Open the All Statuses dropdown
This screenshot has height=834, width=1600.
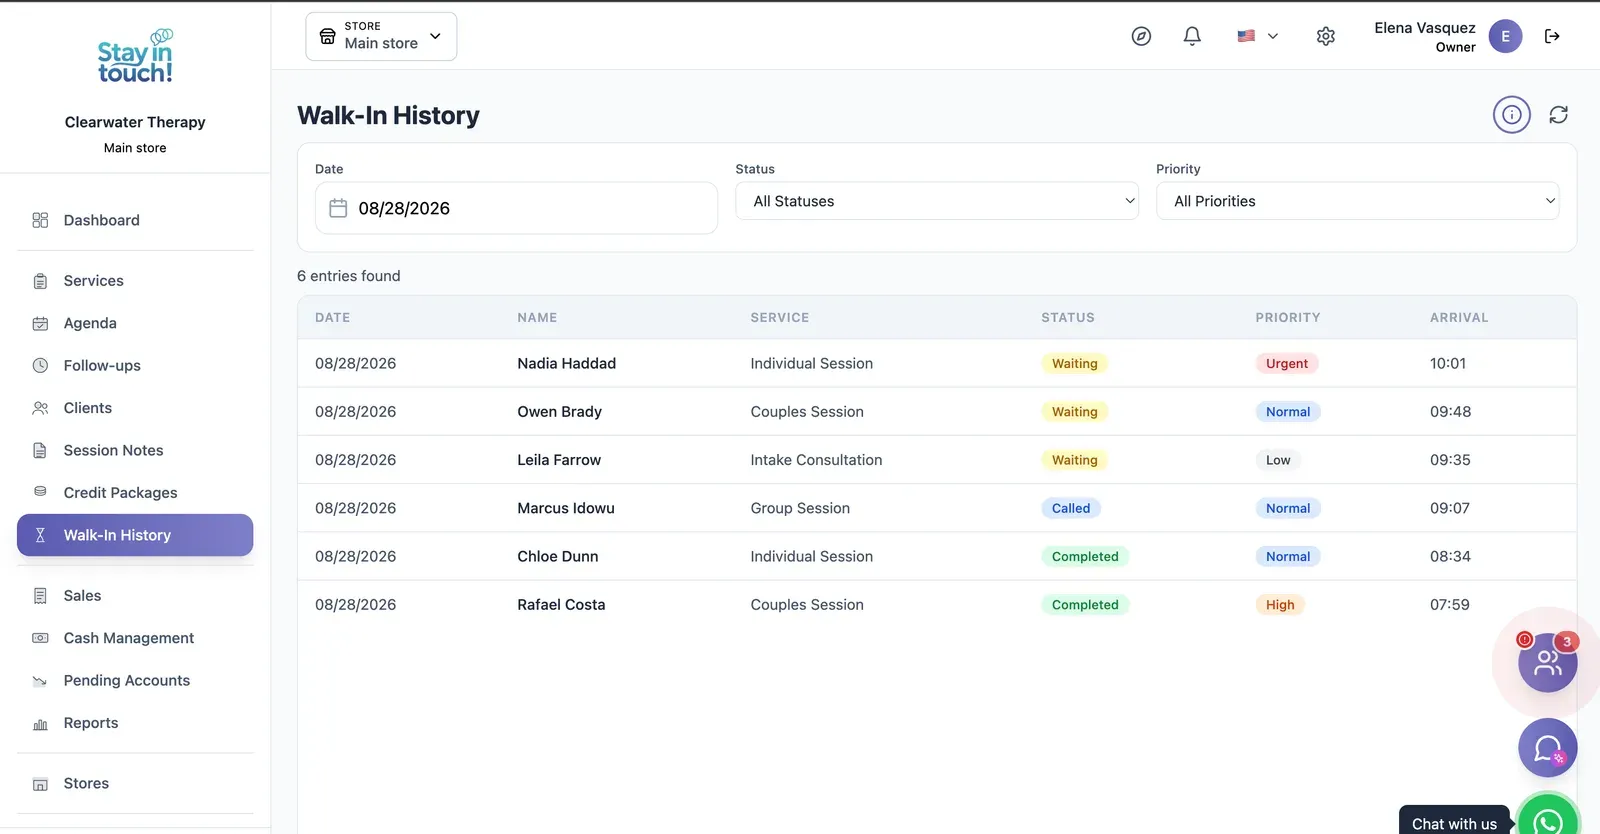937,201
